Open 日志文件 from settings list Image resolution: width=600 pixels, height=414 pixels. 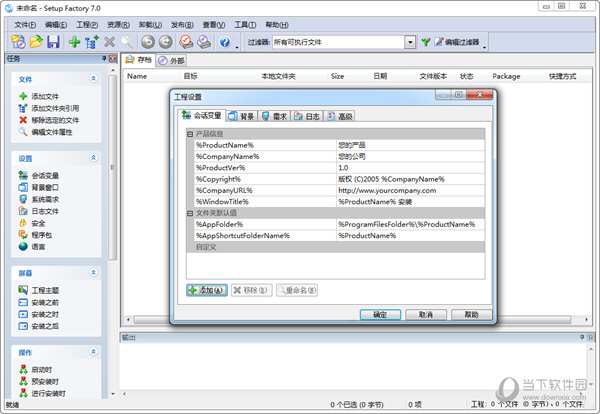[39, 211]
